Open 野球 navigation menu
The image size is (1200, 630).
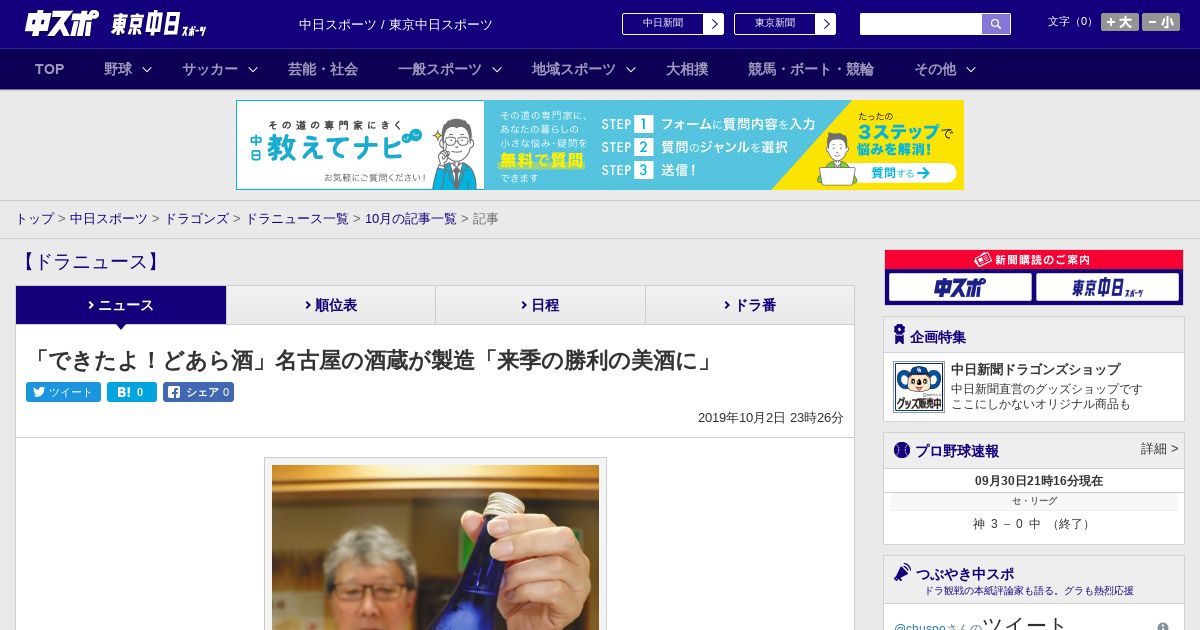(118, 69)
